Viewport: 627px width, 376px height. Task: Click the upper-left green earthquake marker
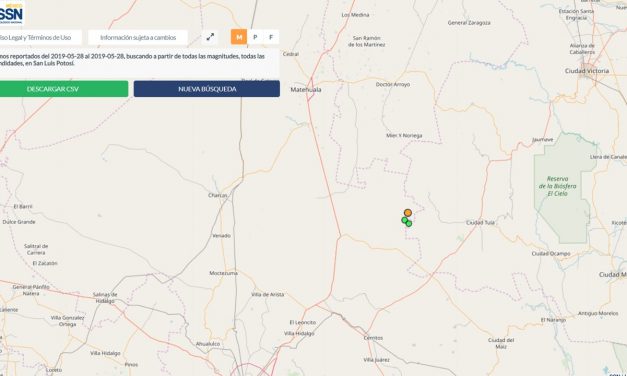point(405,220)
